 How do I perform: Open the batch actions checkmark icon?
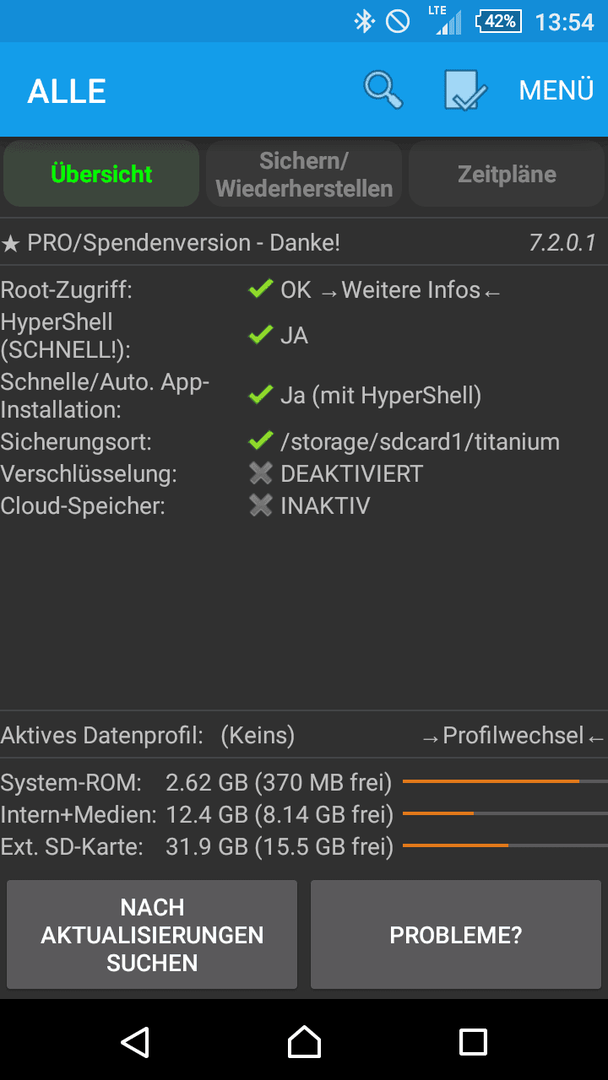click(465, 90)
